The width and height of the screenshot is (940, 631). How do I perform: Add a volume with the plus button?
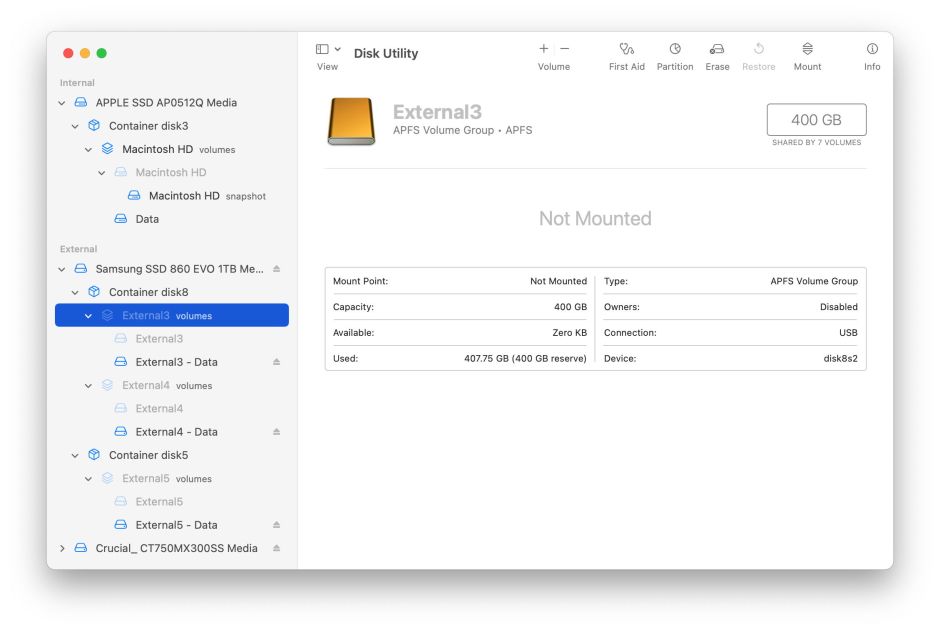pyautogui.click(x=544, y=49)
